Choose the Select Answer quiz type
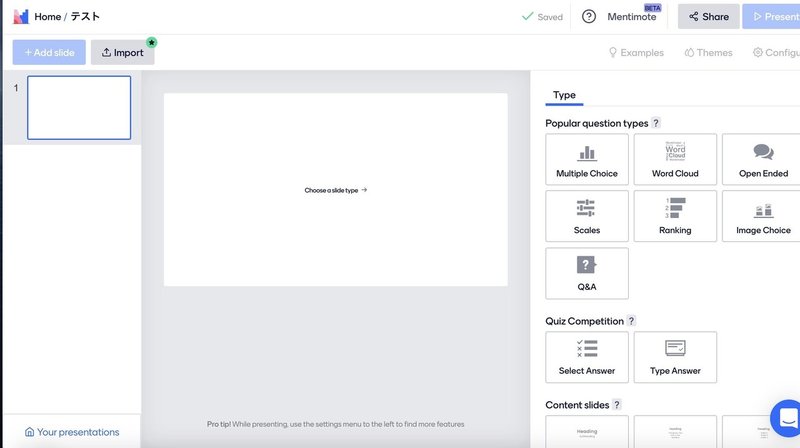800x448 pixels. click(x=587, y=357)
